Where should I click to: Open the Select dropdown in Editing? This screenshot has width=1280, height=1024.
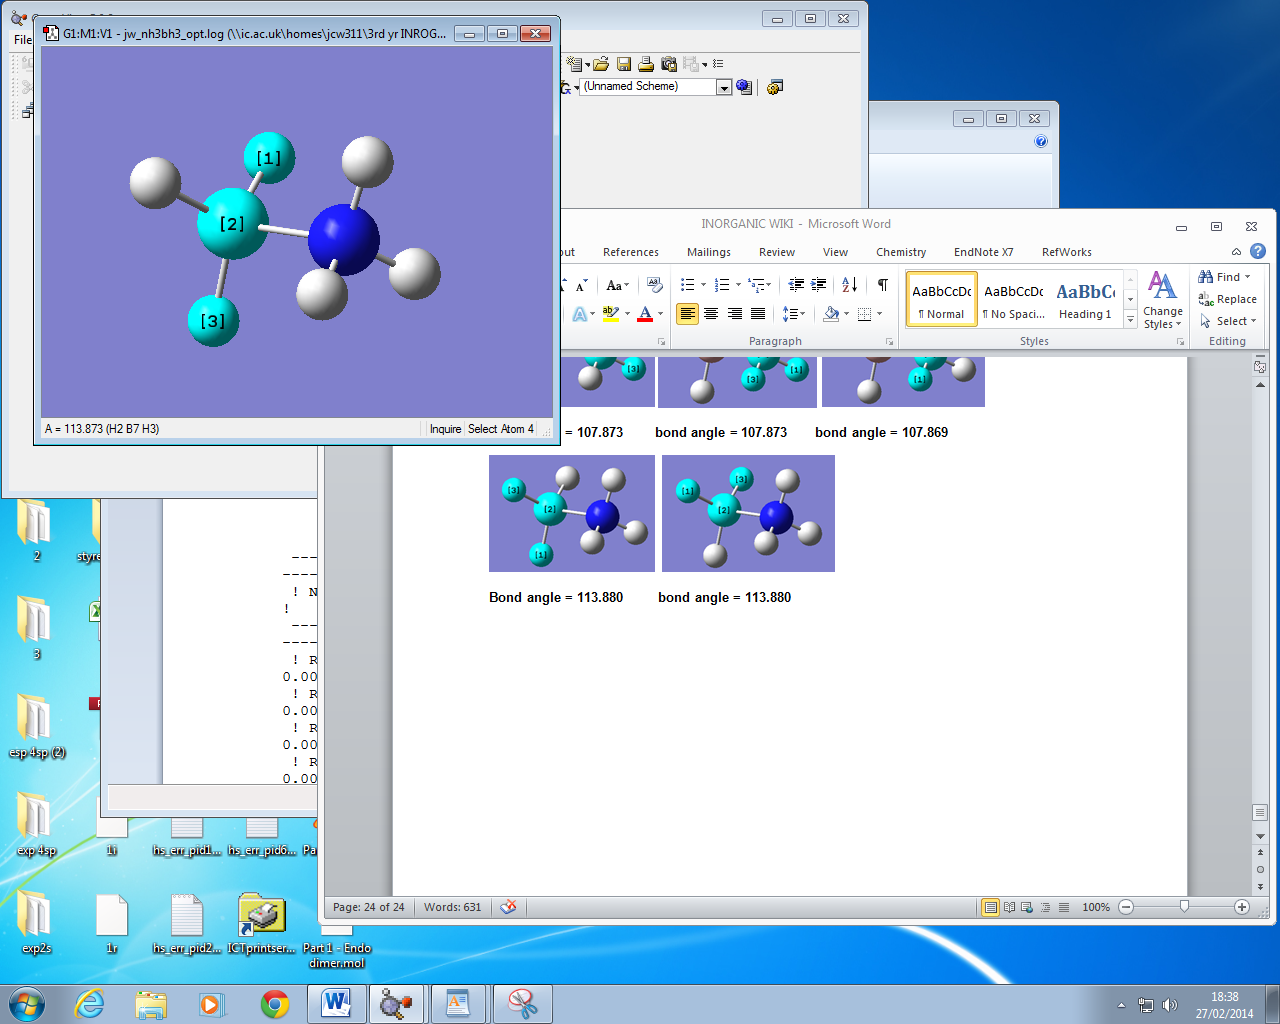click(x=1227, y=321)
